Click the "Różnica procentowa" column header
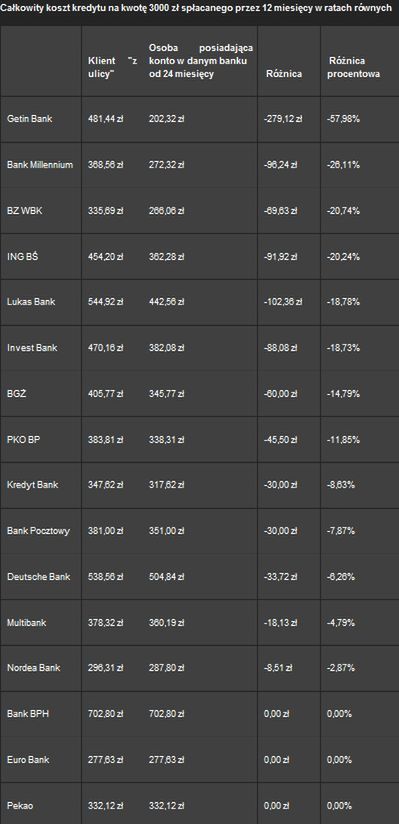Image resolution: width=399 pixels, height=824 pixels. tap(354, 68)
